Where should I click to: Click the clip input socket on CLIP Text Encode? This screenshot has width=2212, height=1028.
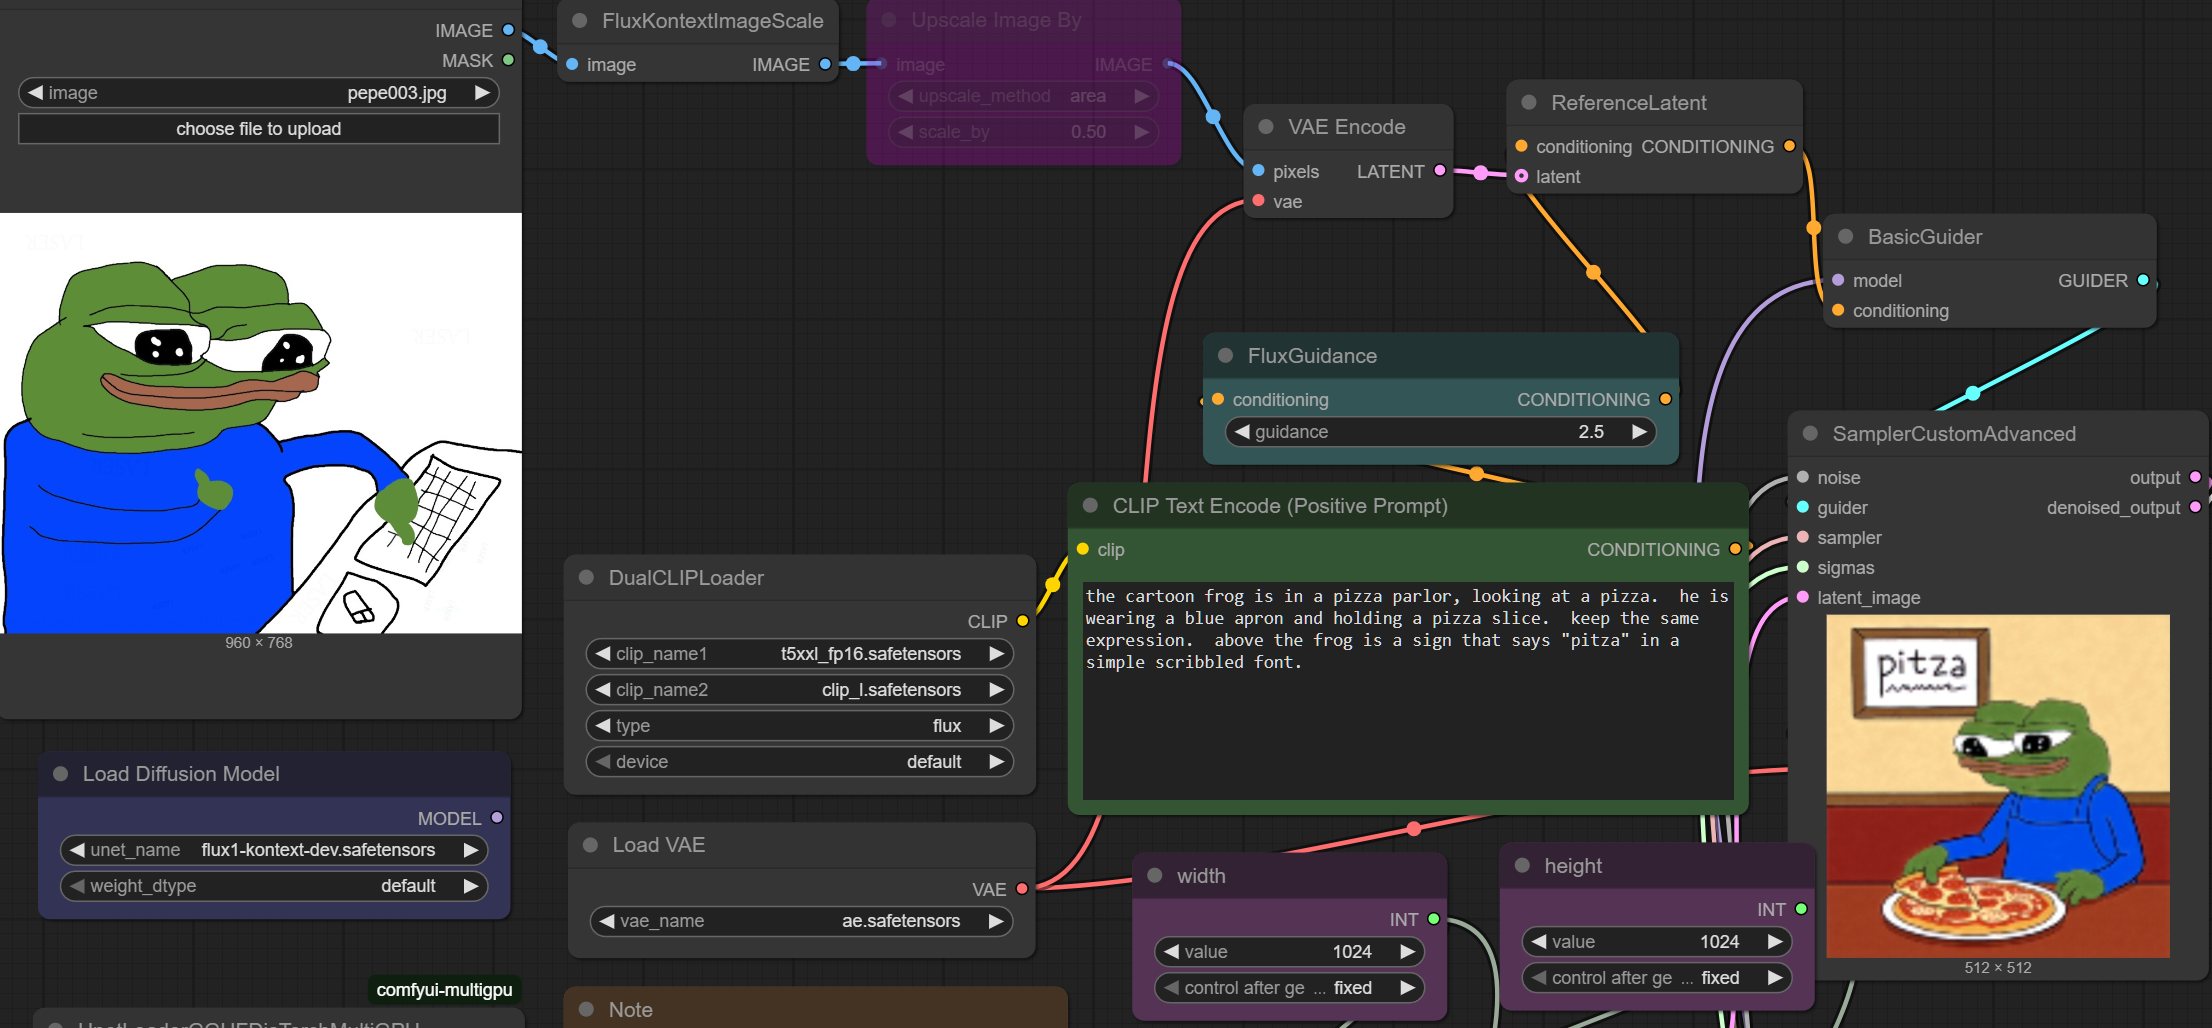[1083, 549]
